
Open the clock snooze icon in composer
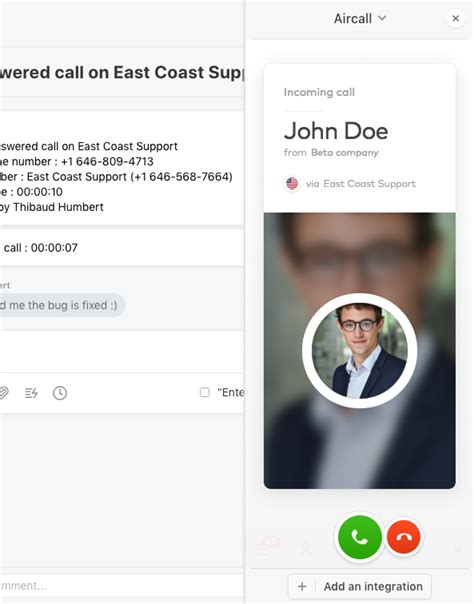coord(60,393)
